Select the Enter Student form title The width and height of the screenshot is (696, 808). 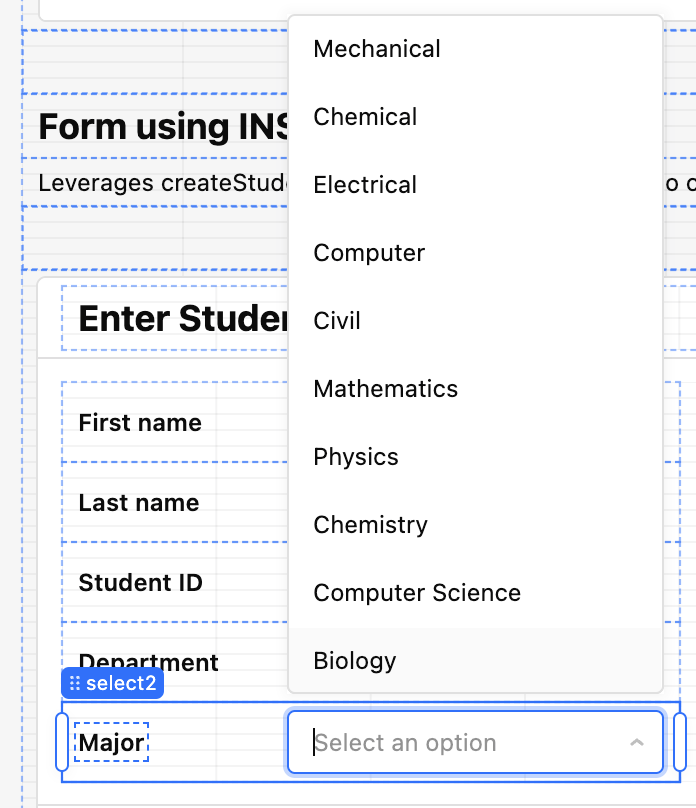183,319
